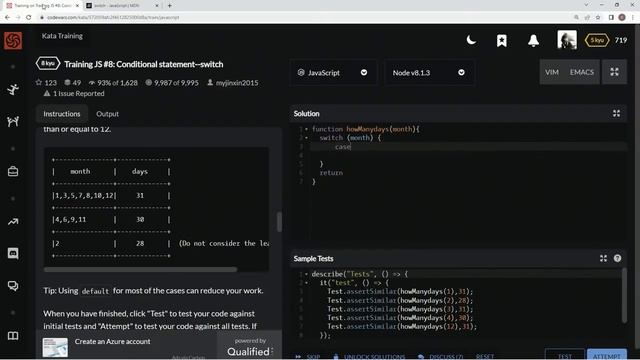Click the return line in the Solution editor
The width and height of the screenshot is (640, 360).
(x=331, y=173)
